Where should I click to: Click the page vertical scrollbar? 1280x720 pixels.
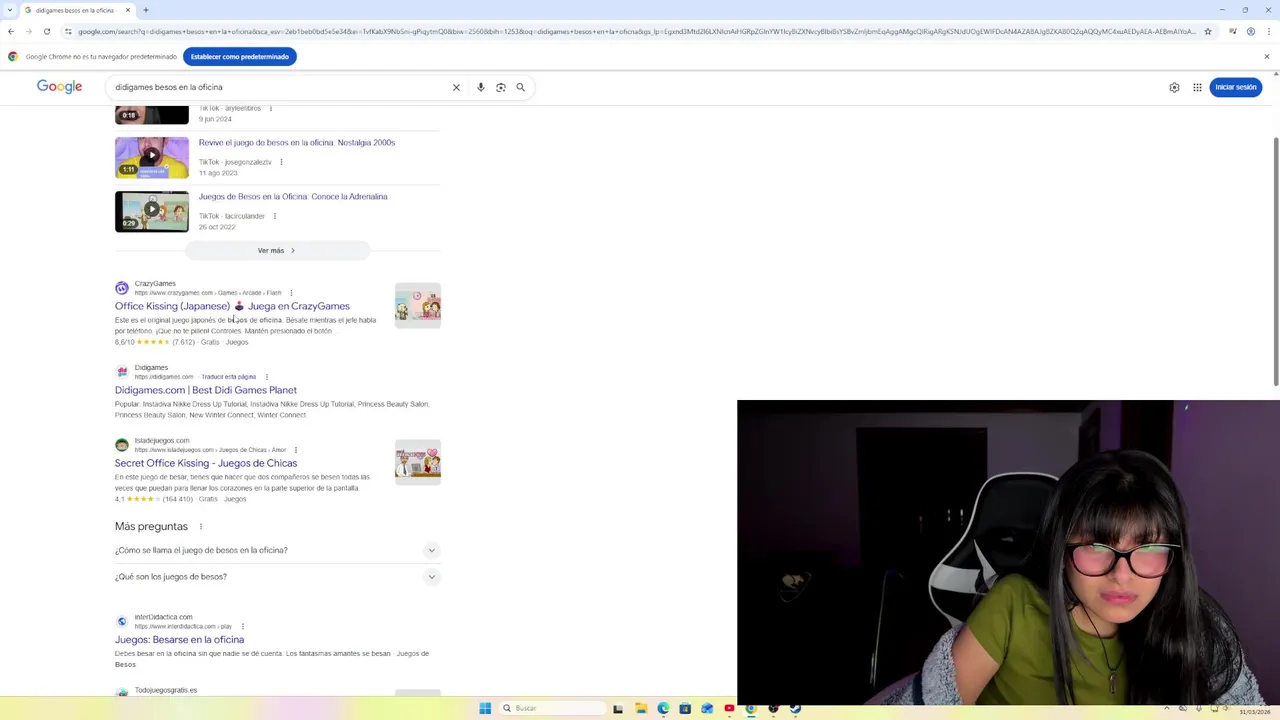coord(1276,260)
